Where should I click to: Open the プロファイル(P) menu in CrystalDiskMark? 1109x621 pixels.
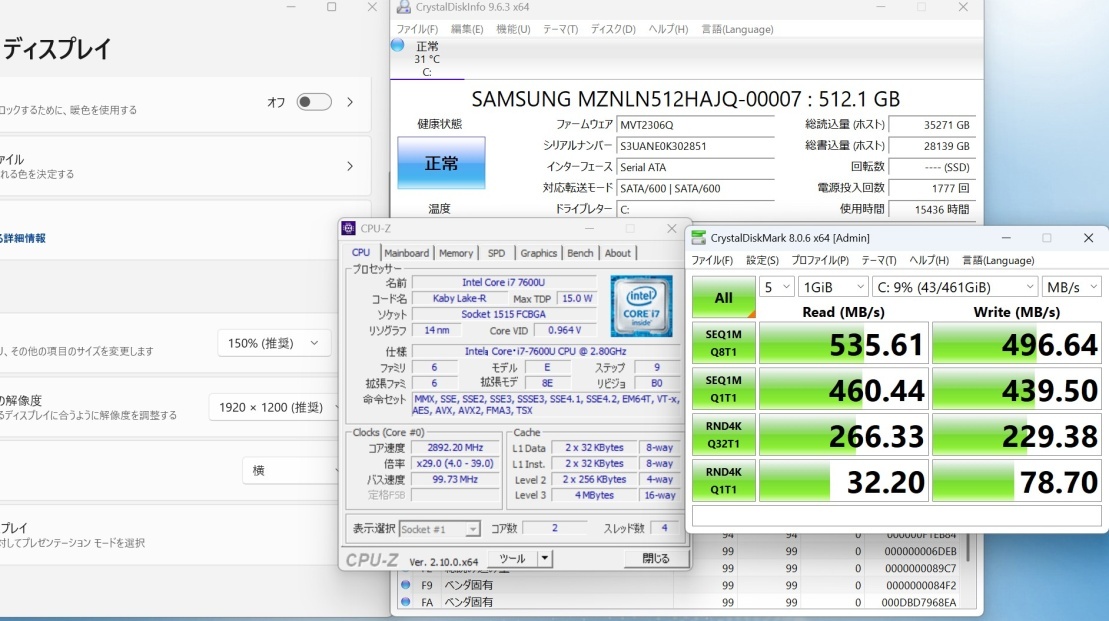click(x=820, y=260)
